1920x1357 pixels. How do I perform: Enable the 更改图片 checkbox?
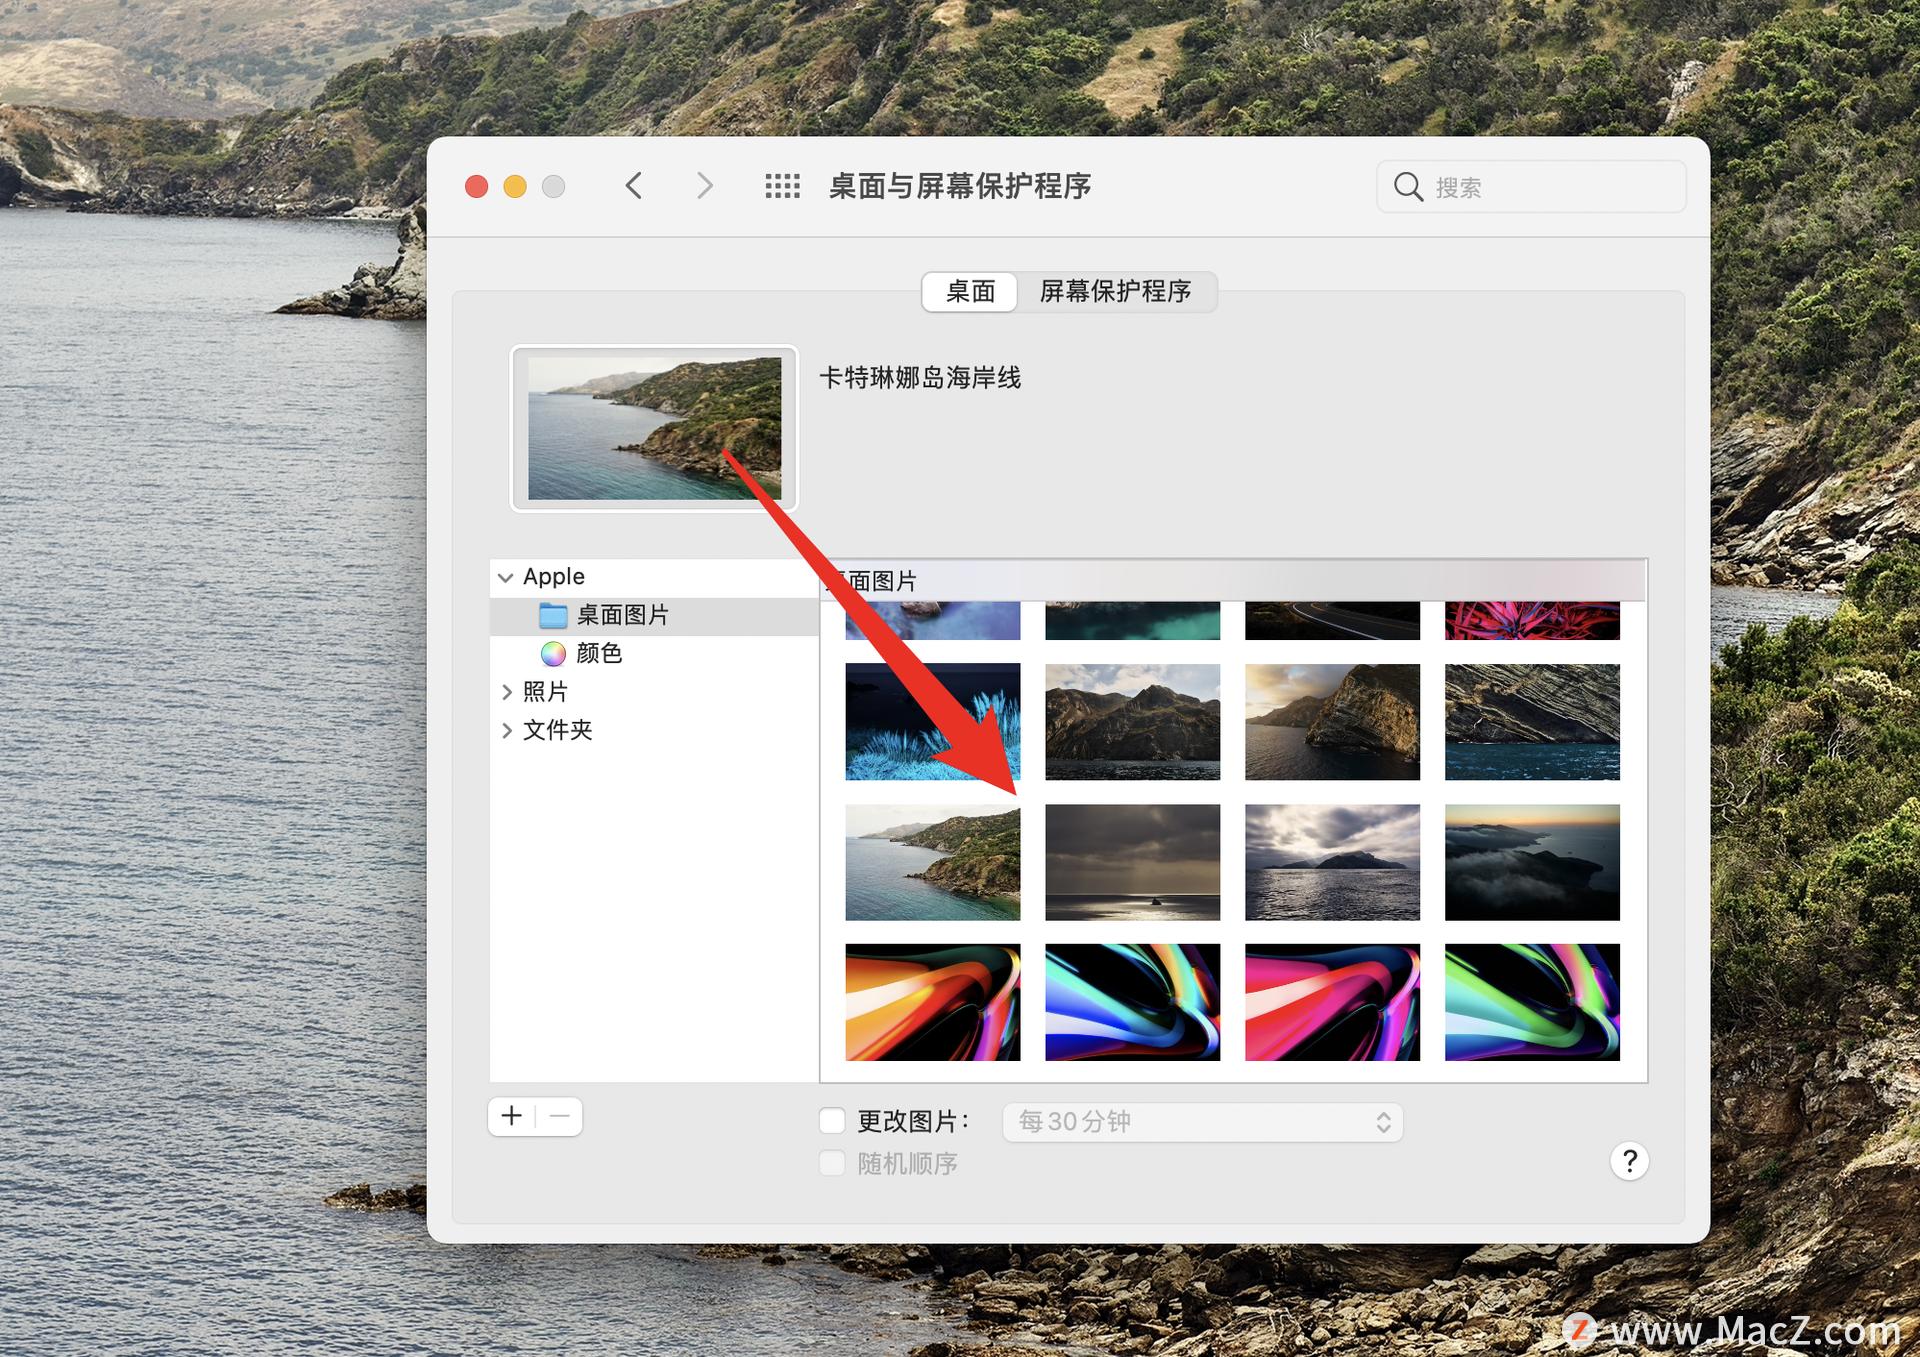pyautogui.click(x=832, y=1121)
